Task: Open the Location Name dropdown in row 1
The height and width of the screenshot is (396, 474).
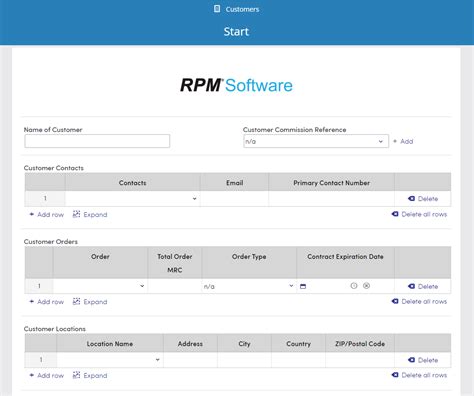Action: click(x=110, y=360)
